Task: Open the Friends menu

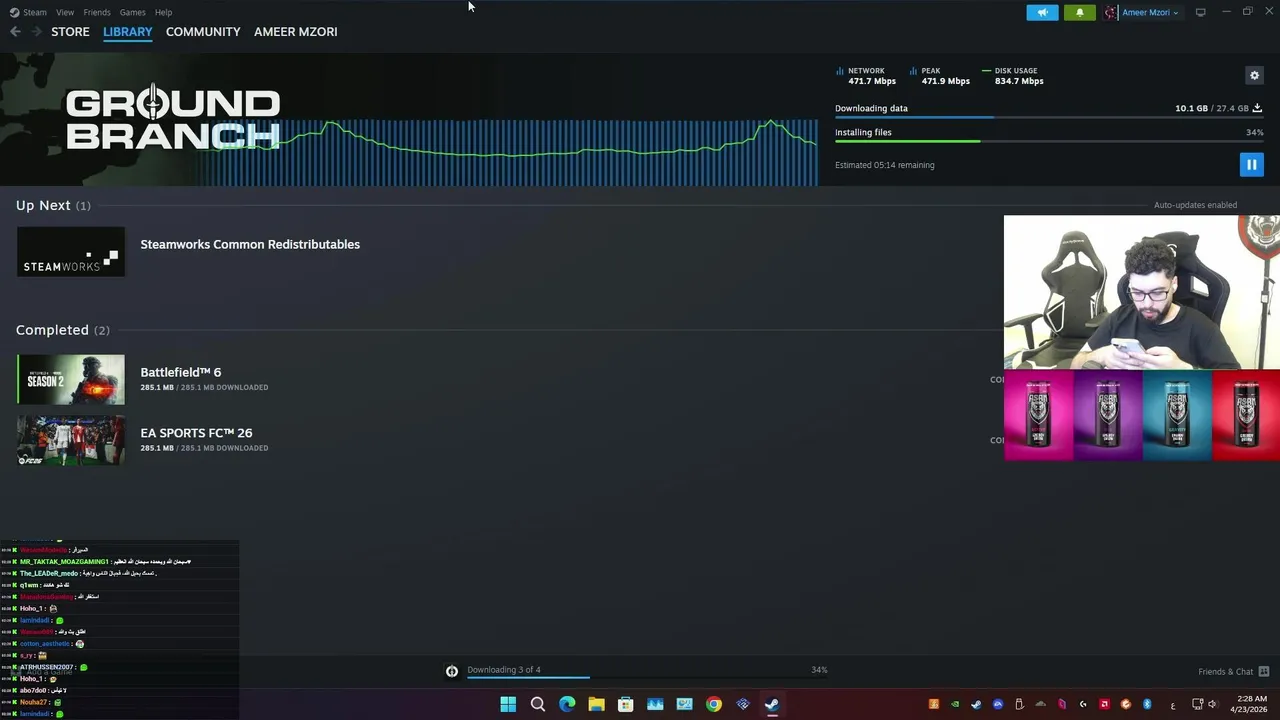Action: click(x=97, y=12)
